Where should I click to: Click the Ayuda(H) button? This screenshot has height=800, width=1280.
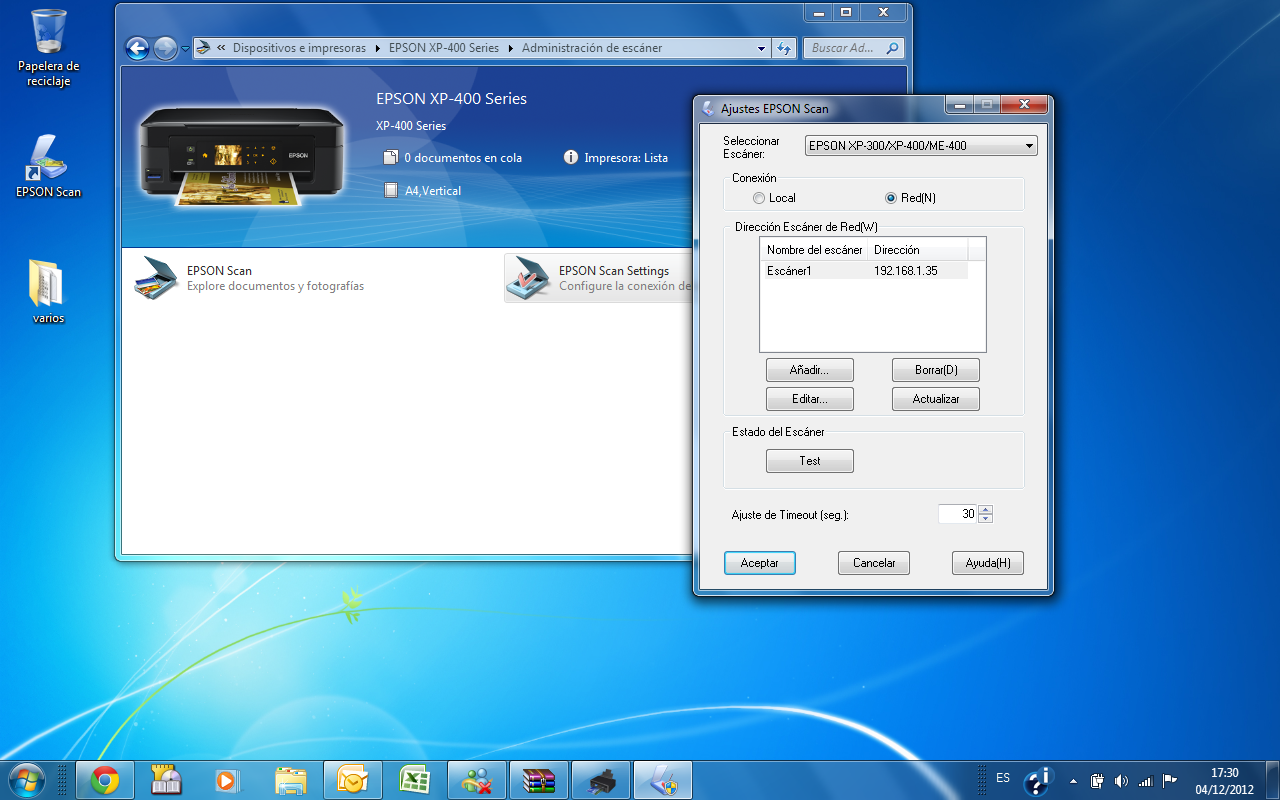click(x=988, y=563)
